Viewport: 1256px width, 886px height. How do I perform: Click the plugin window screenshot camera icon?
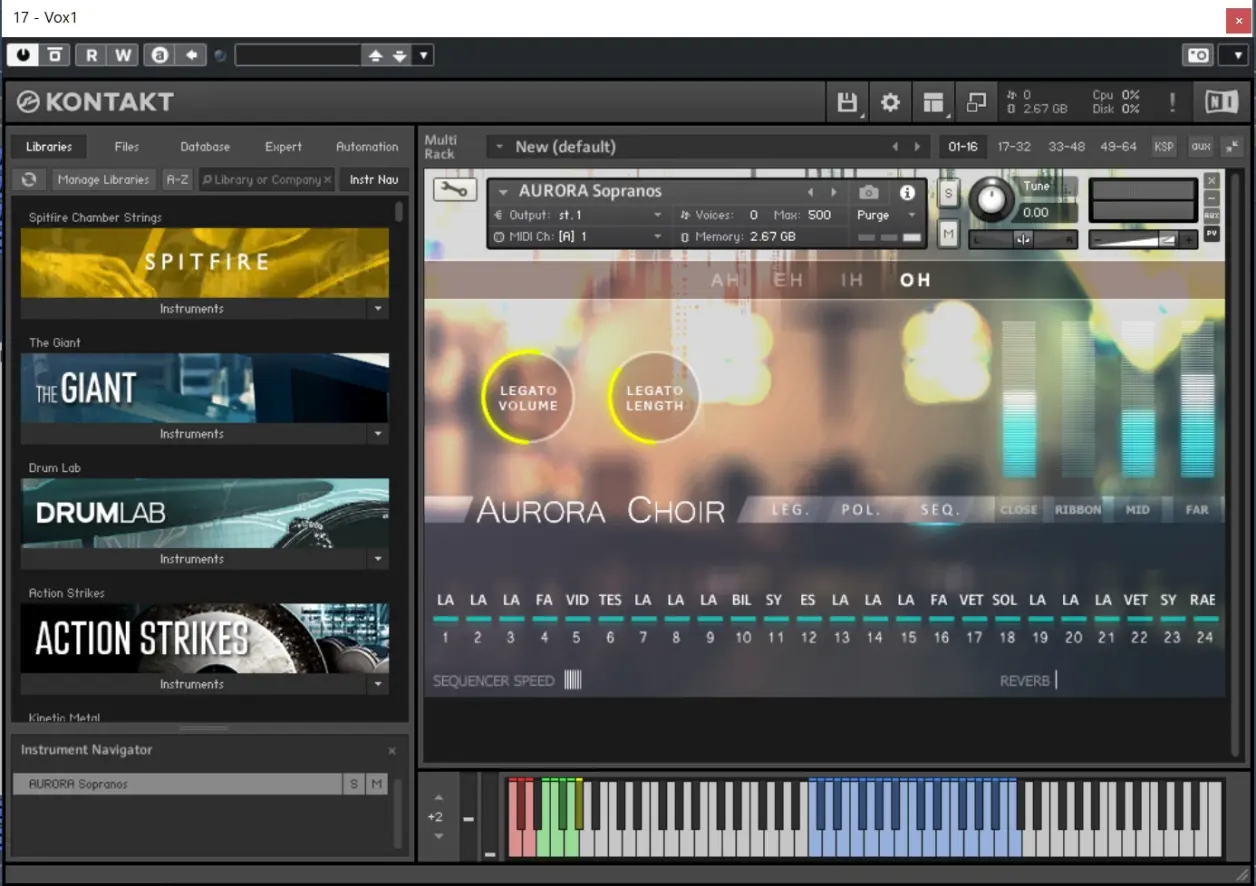click(1198, 56)
